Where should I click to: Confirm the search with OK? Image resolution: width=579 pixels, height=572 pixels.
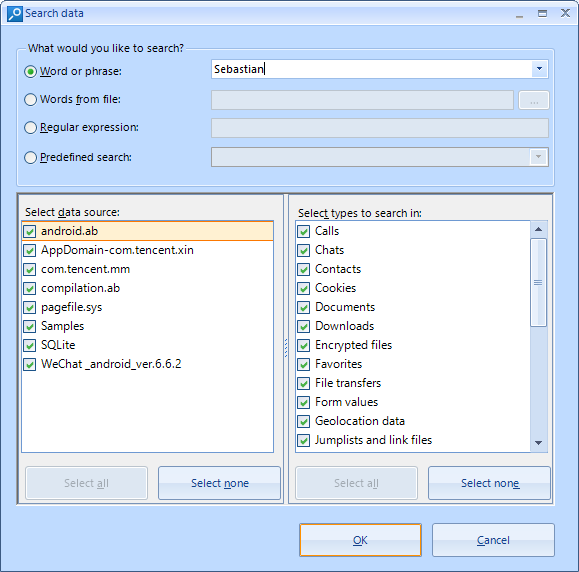360,540
